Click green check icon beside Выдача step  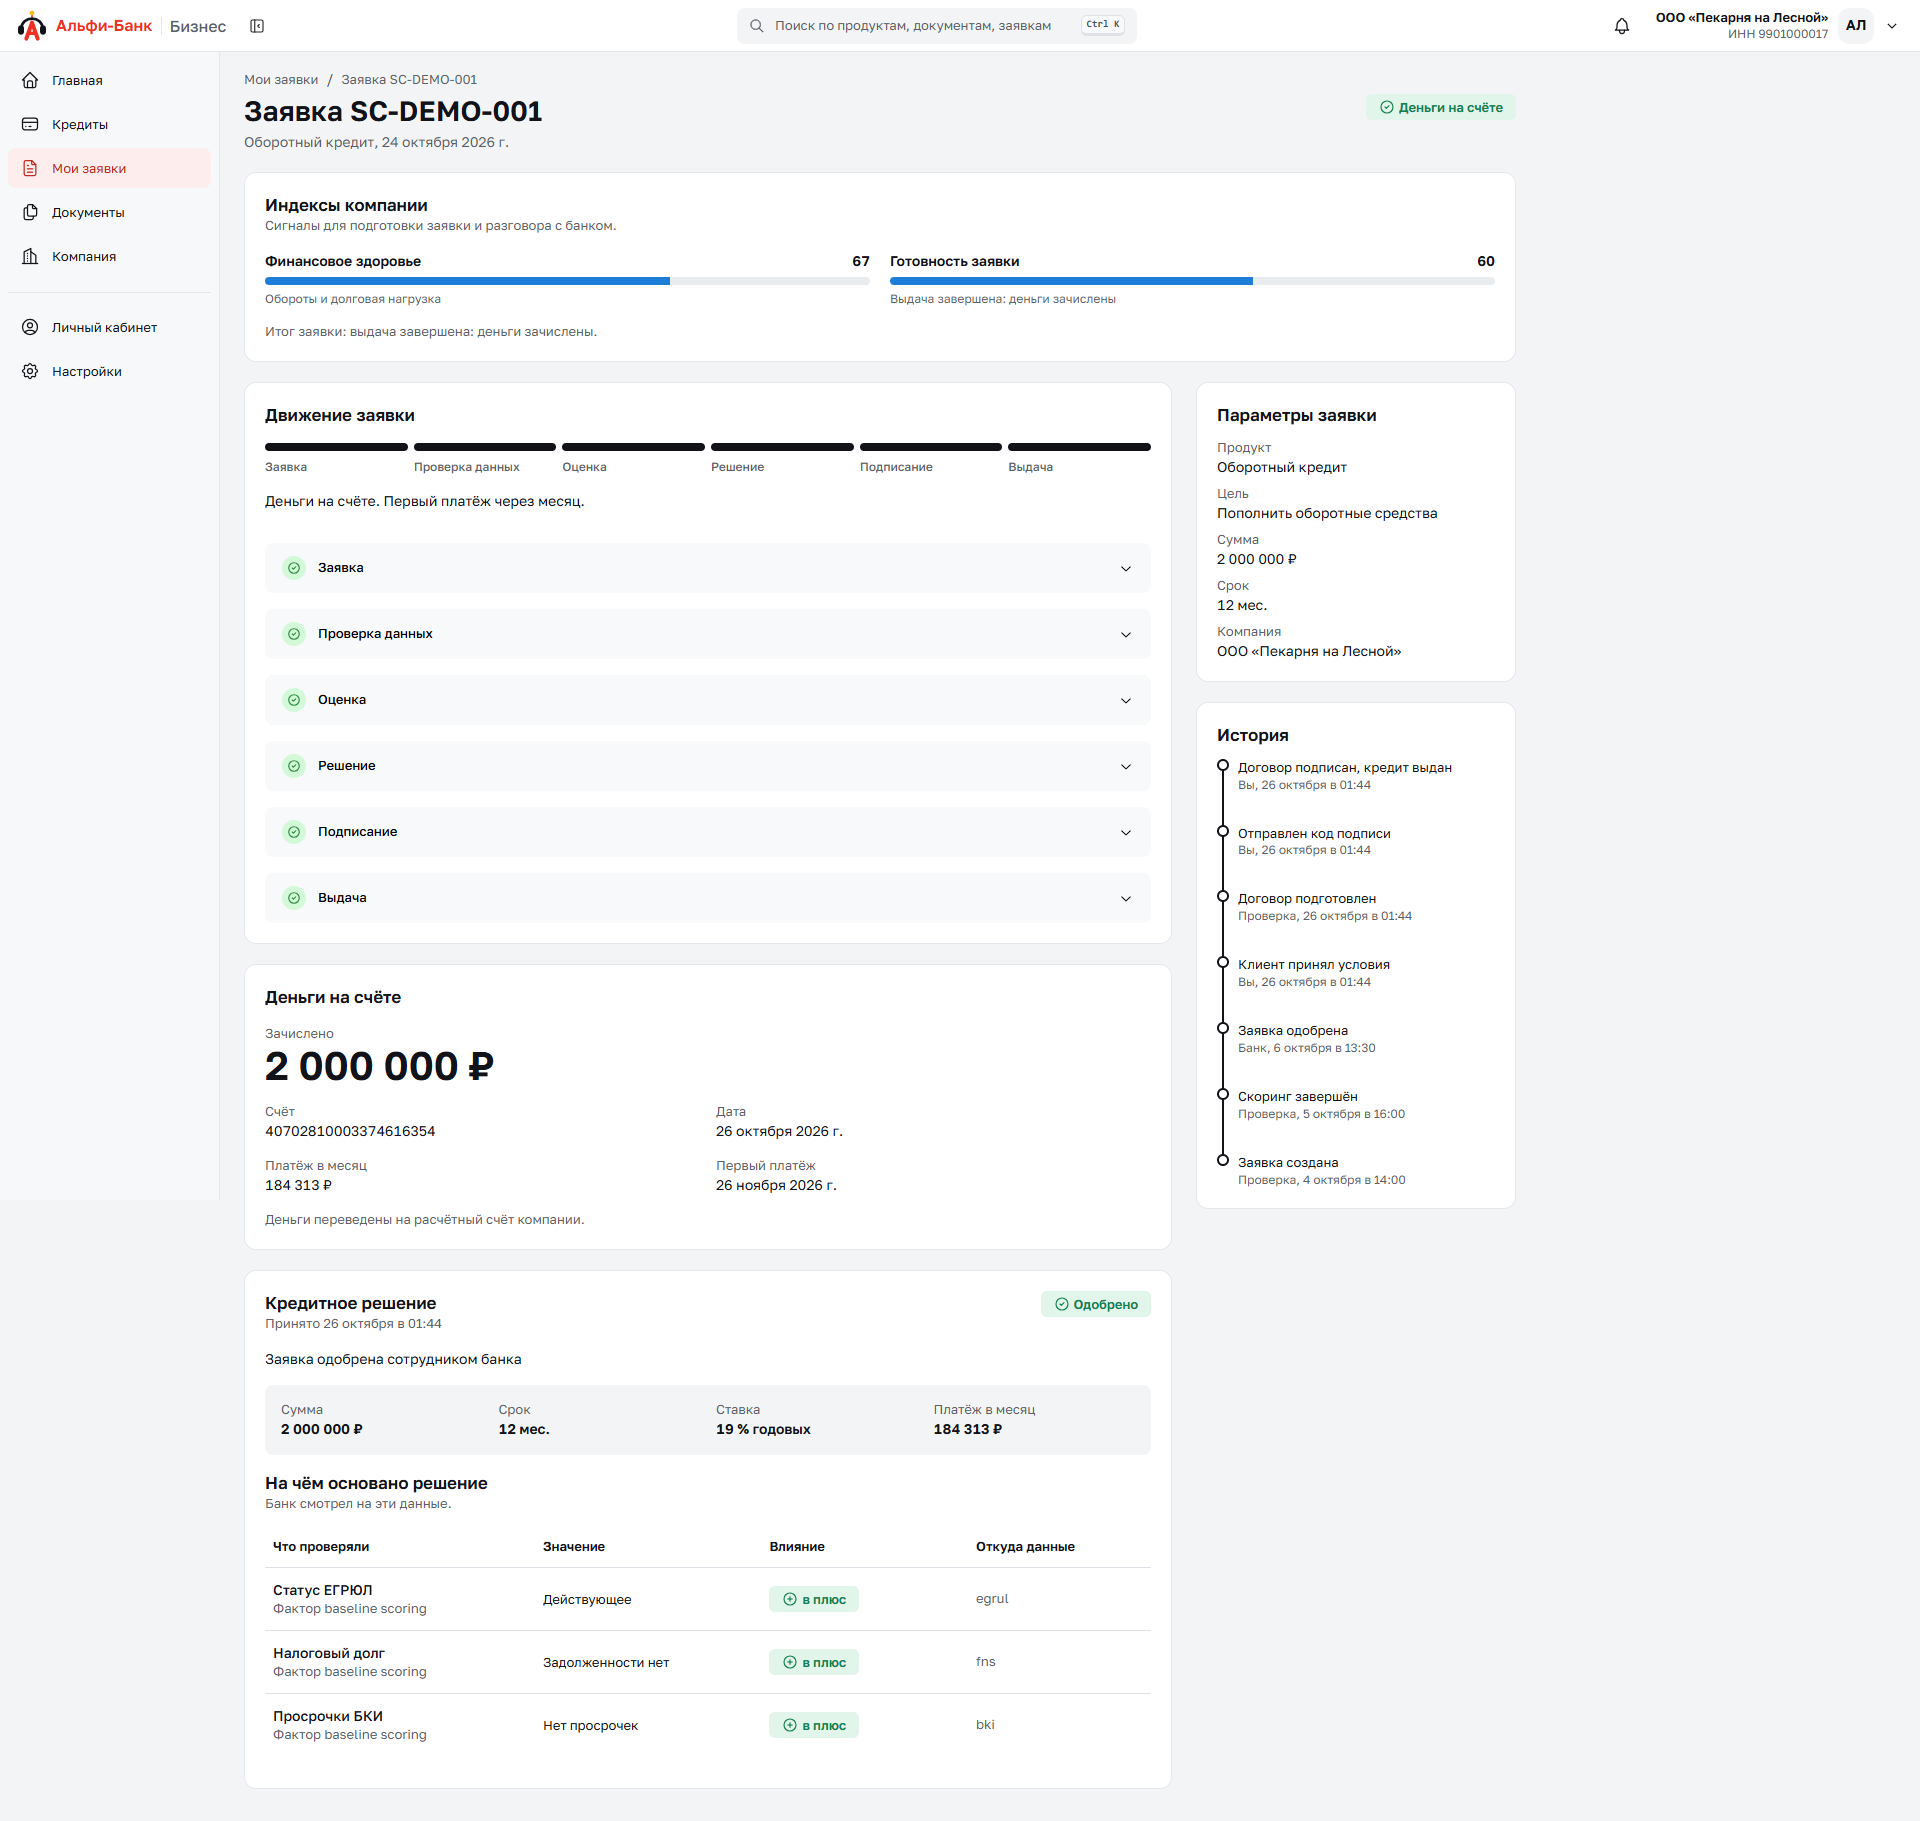click(x=294, y=898)
